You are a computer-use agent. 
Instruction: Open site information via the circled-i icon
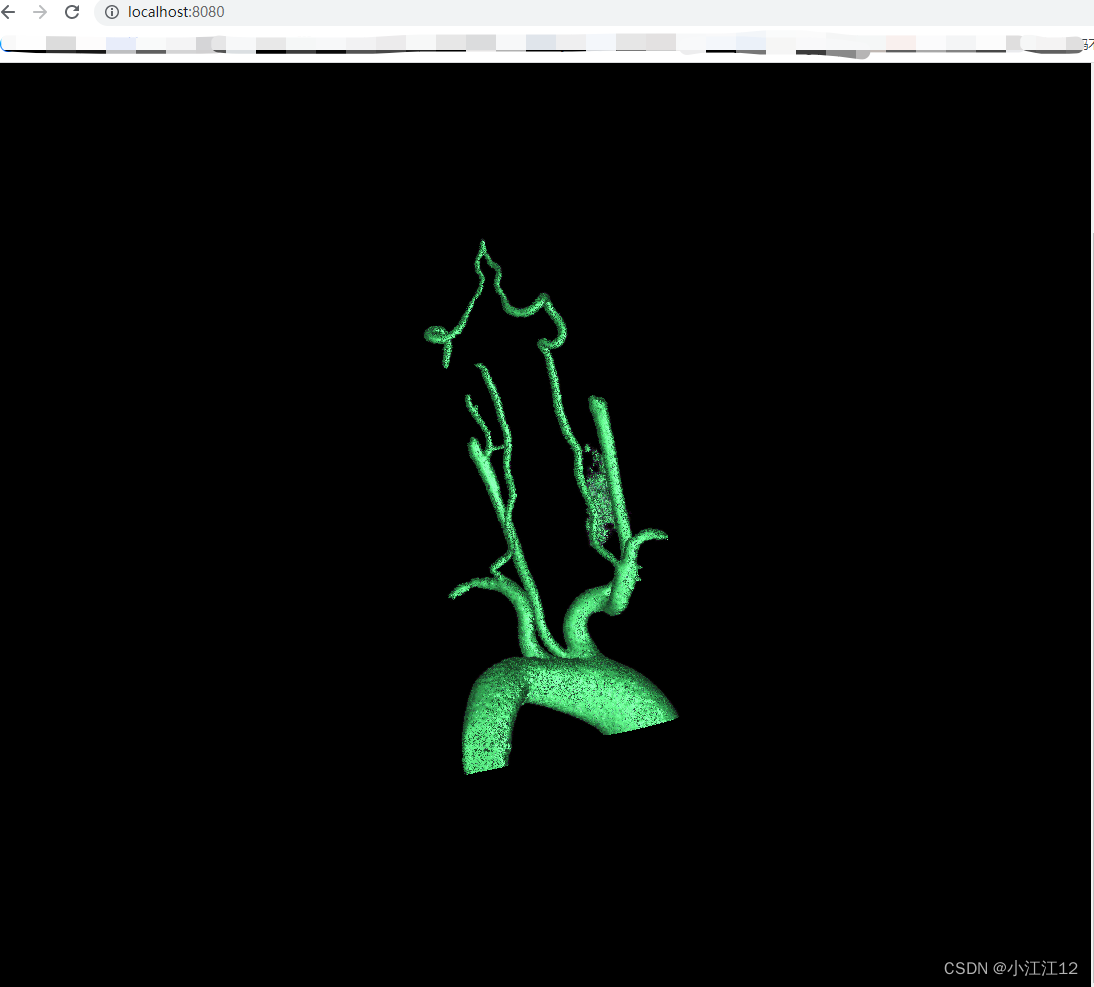point(110,13)
